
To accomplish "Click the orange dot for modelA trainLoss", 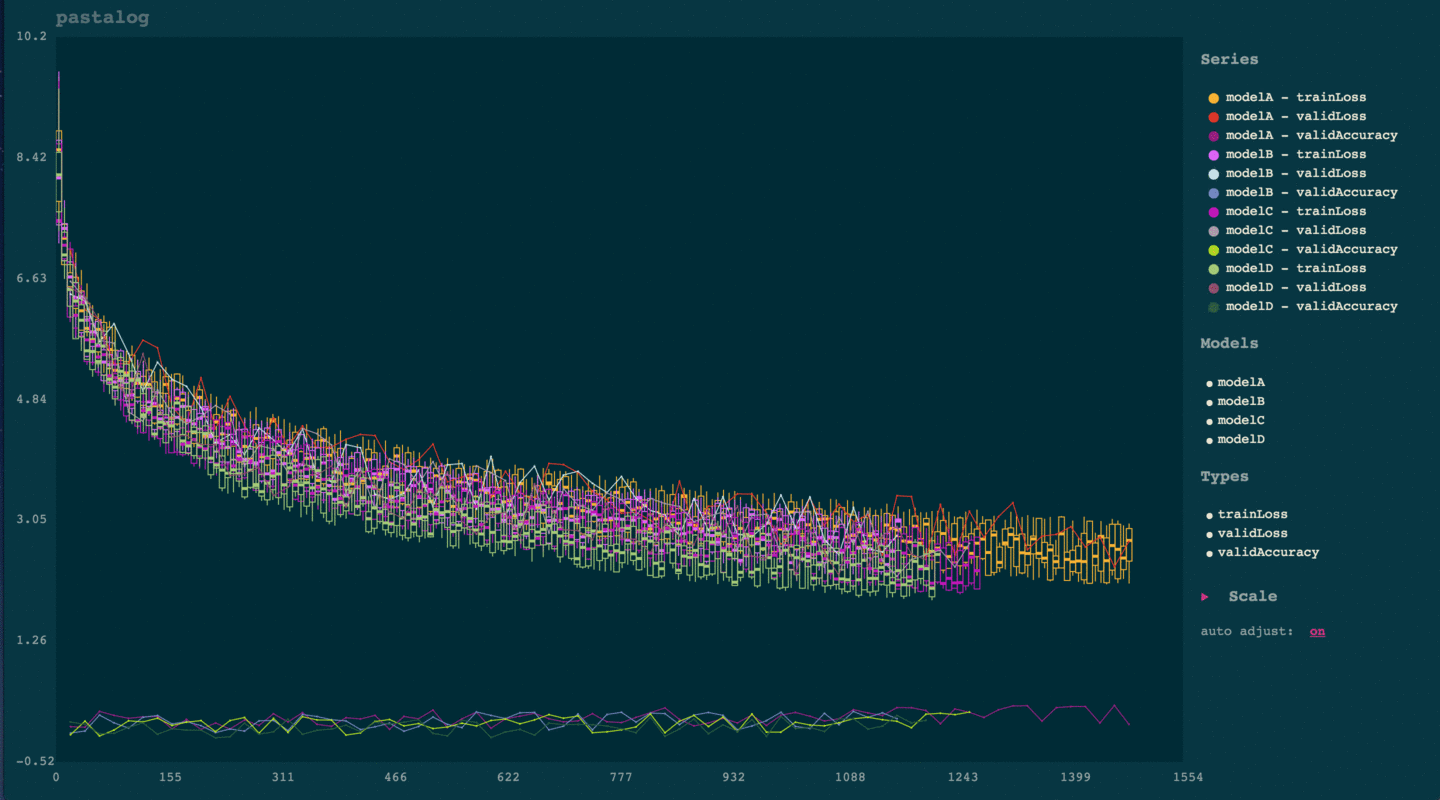I will [x=1213, y=98].
